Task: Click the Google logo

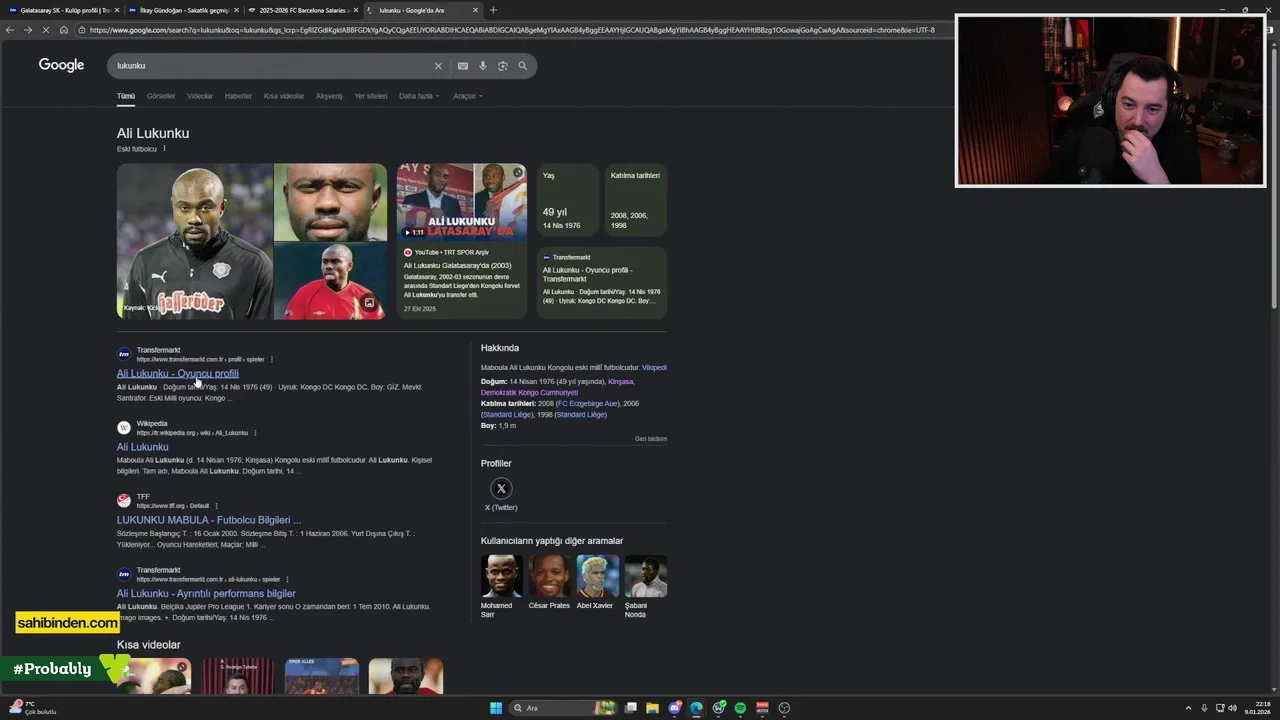Action: coord(61,65)
